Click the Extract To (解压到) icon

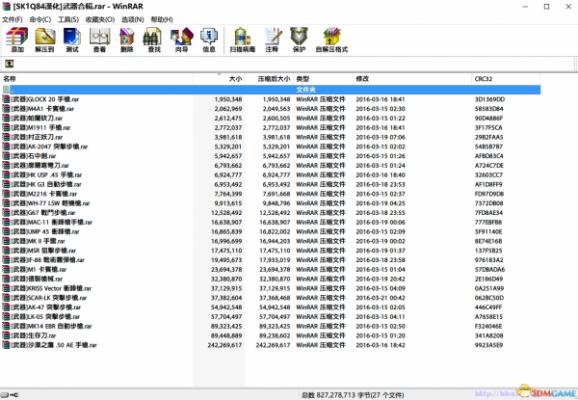(45, 40)
